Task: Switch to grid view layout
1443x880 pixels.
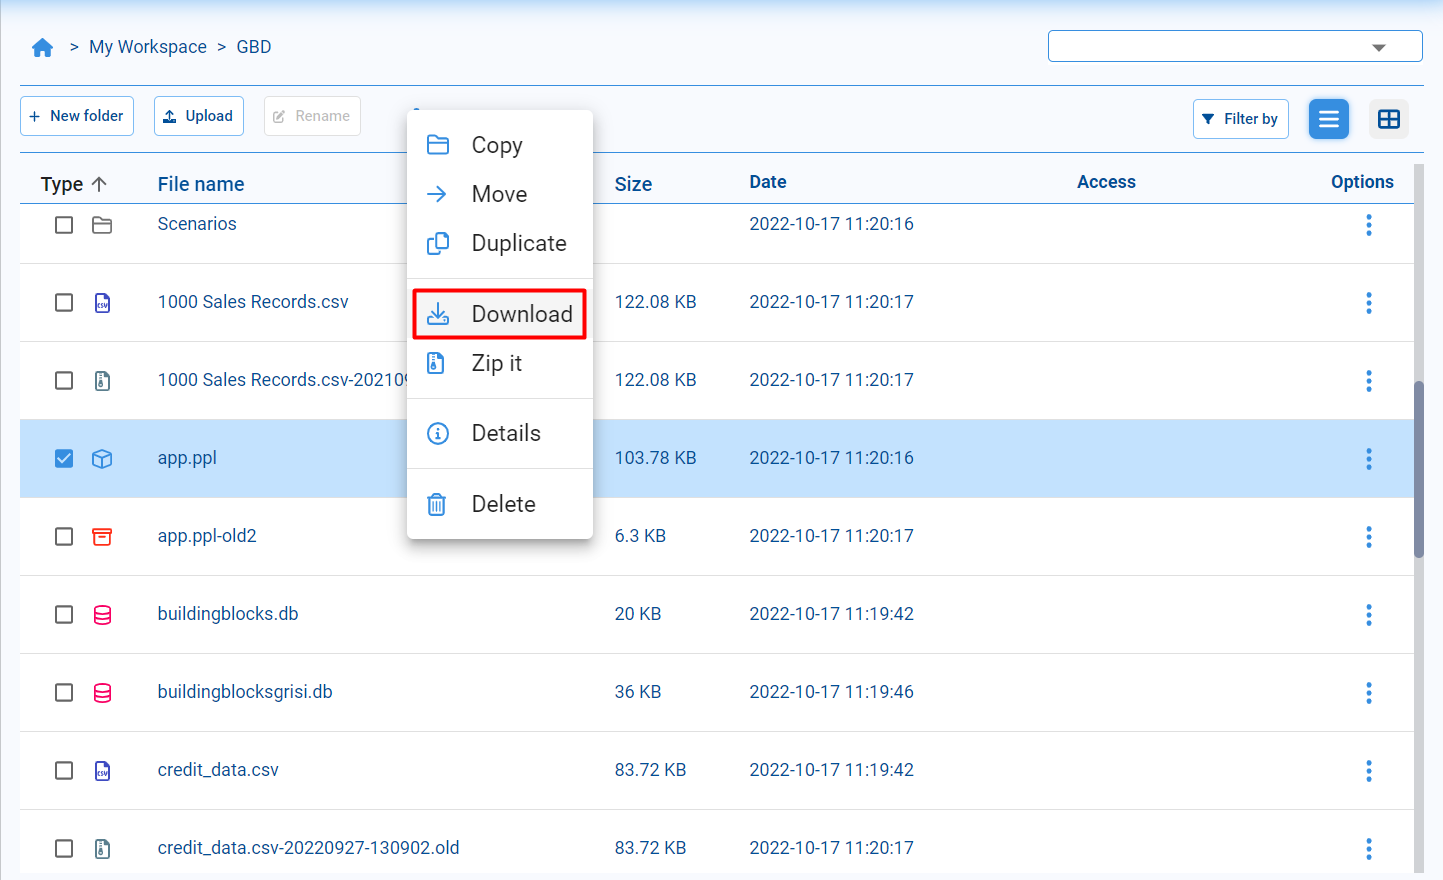Action: [1388, 119]
